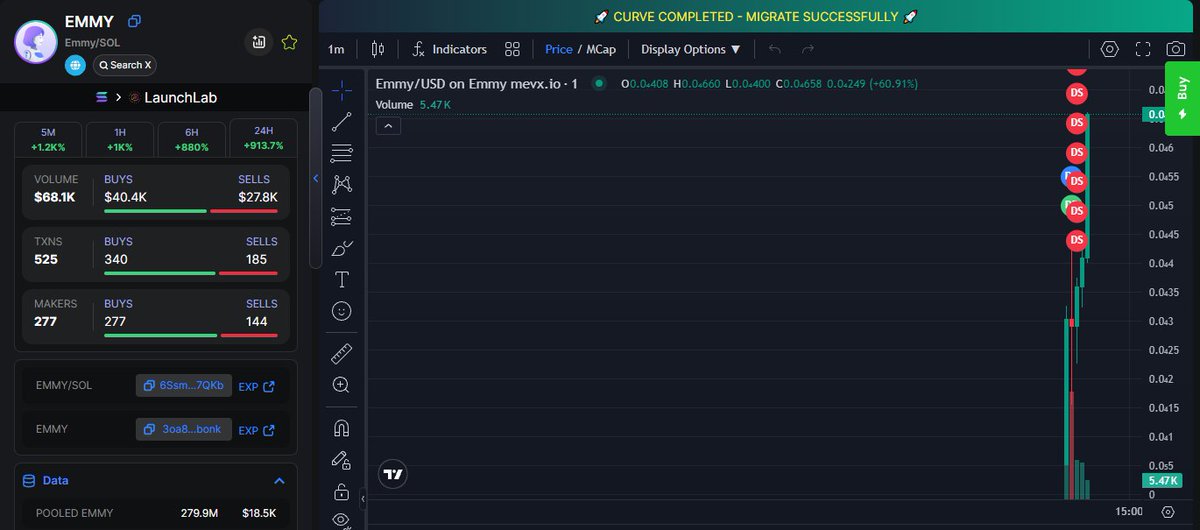Image resolution: width=1200 pixels, height=530 pixels.
Task: Open the Display Options dropdown
Action: pyautogui.click(x=691, y=49)
